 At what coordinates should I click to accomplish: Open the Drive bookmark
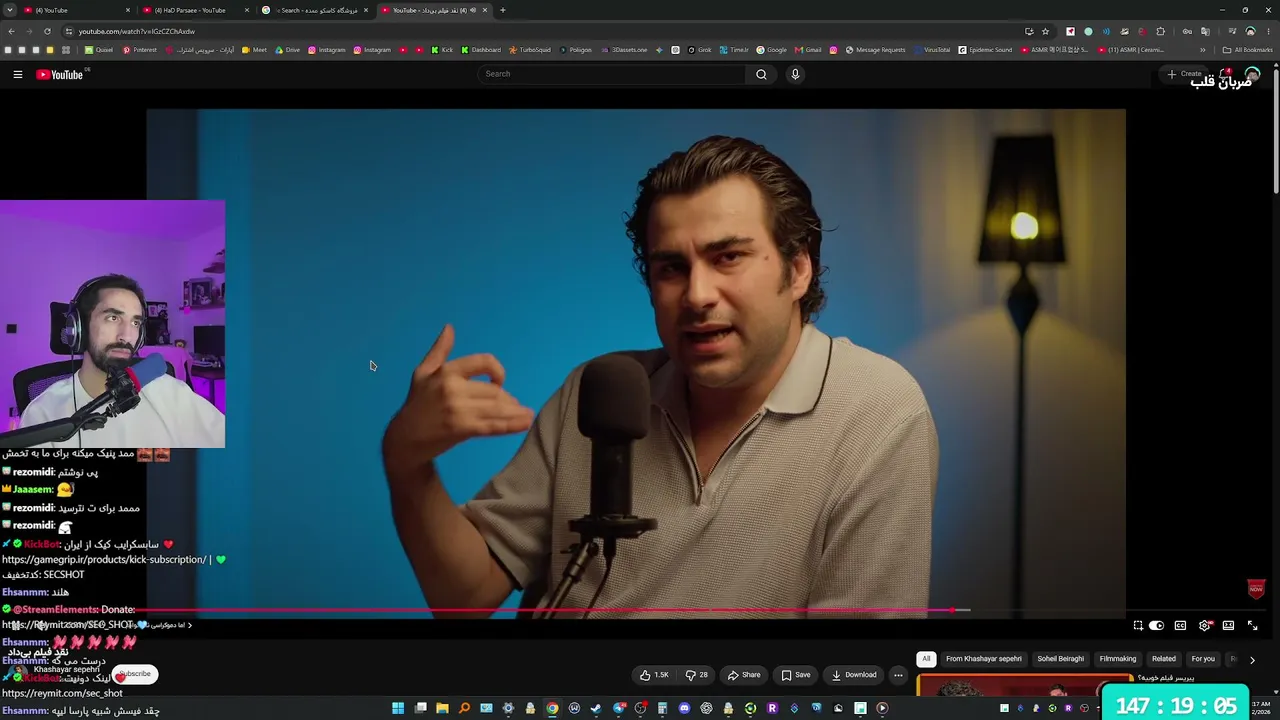coord(287,50)
